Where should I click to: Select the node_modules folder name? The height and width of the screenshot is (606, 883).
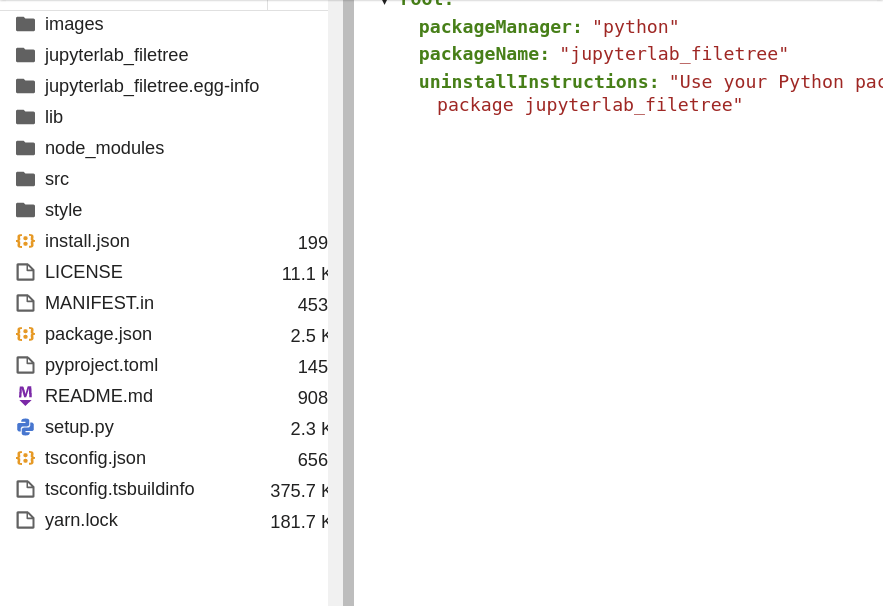(x=104, y=148)
